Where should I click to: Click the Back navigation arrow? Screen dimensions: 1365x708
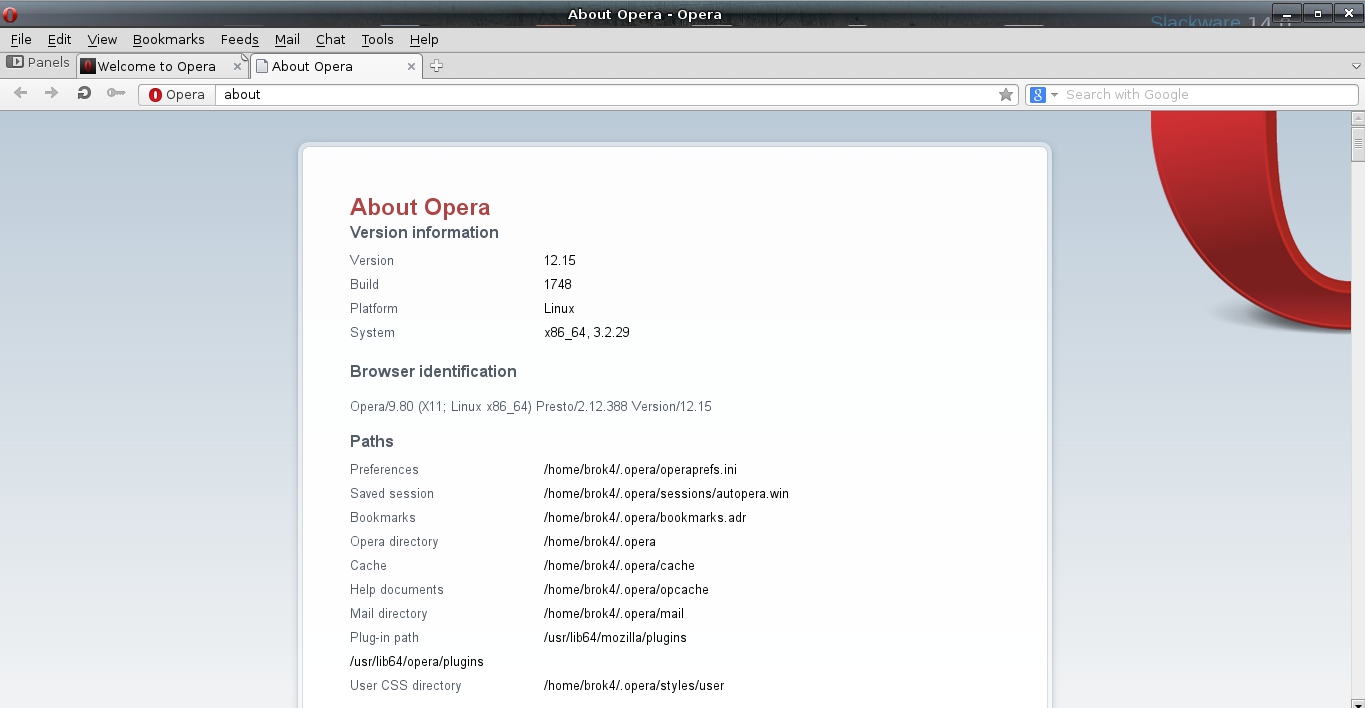pos(20,94)
